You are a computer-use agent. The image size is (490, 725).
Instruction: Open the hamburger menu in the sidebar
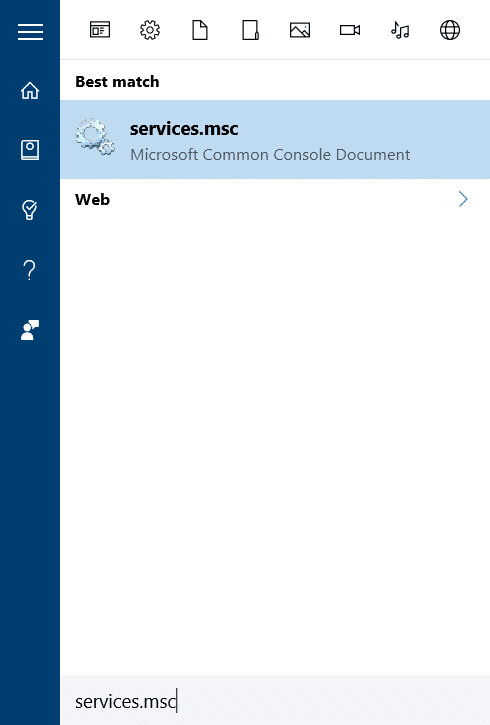coord(30,31)
